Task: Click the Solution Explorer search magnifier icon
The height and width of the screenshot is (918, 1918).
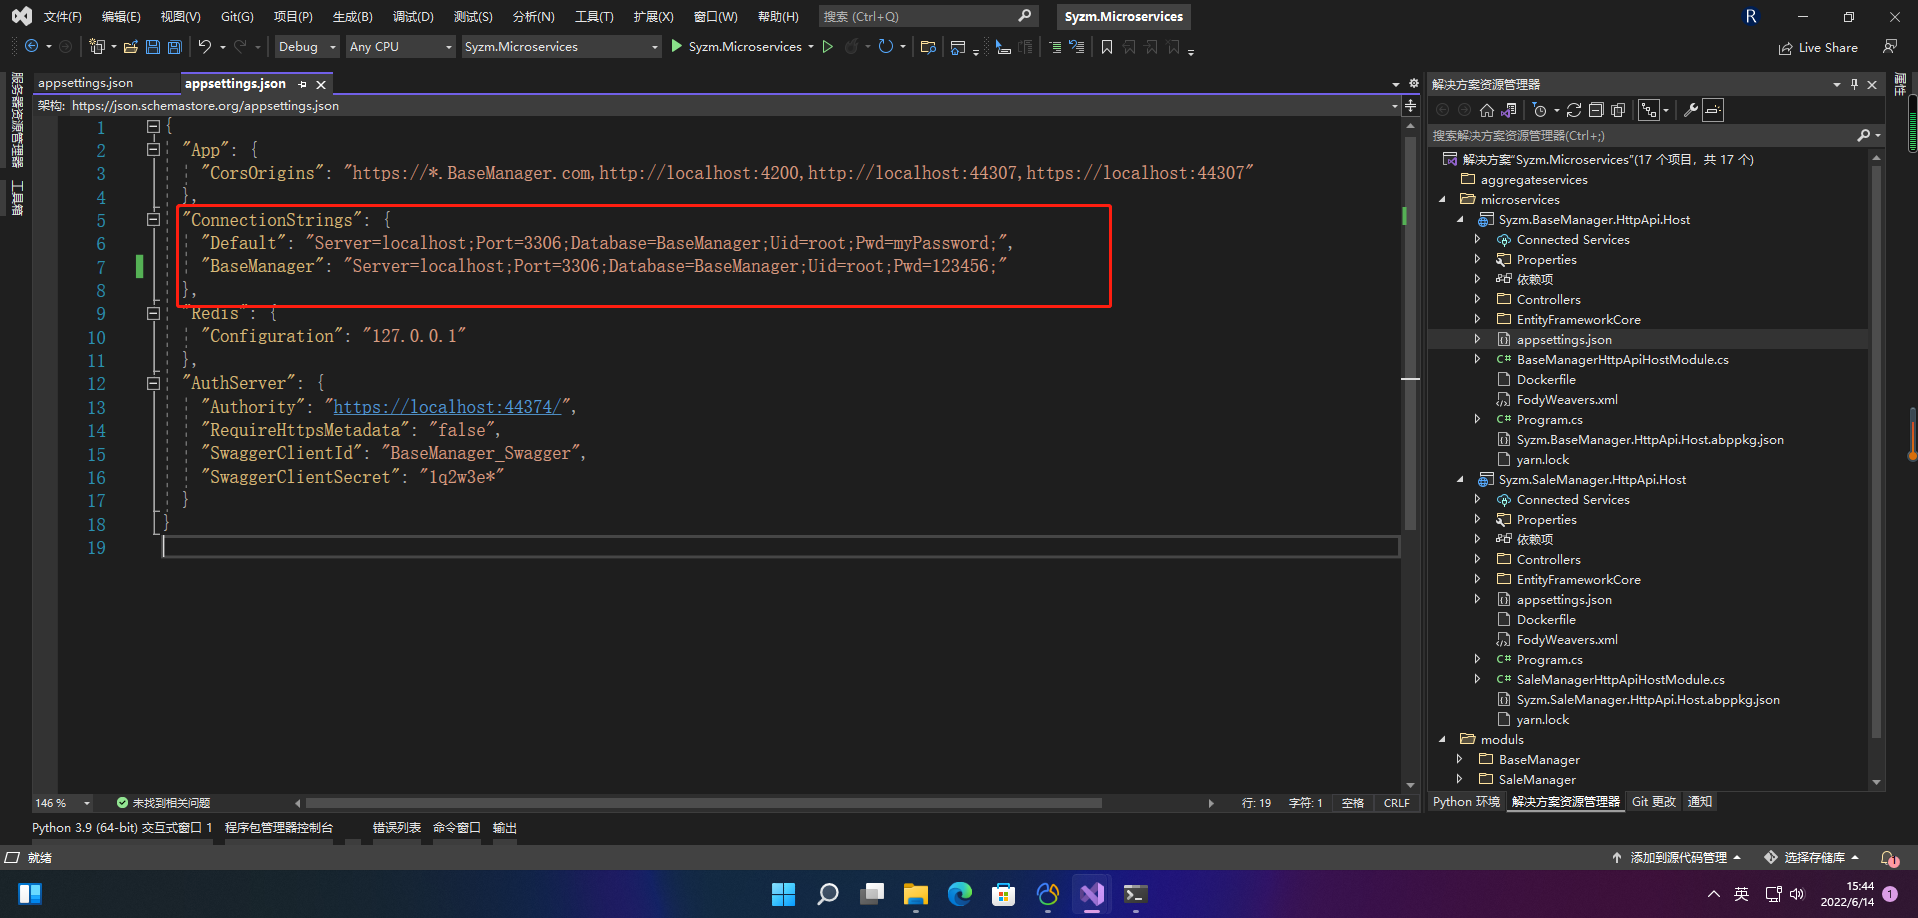Action: [1864, 135]
